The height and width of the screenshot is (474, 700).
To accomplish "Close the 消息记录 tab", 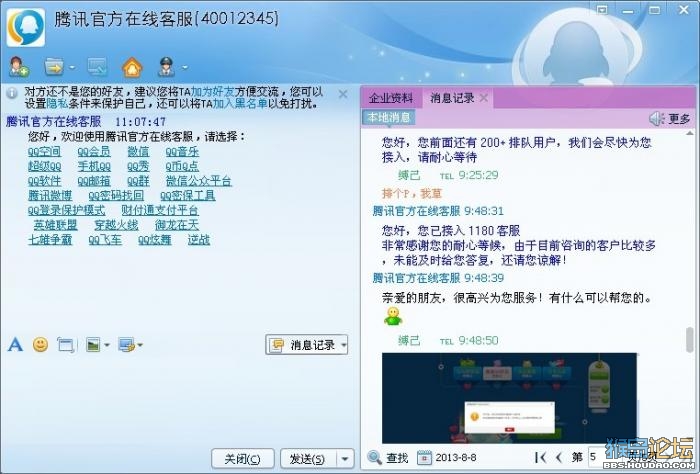I will [x=484, y=98].
